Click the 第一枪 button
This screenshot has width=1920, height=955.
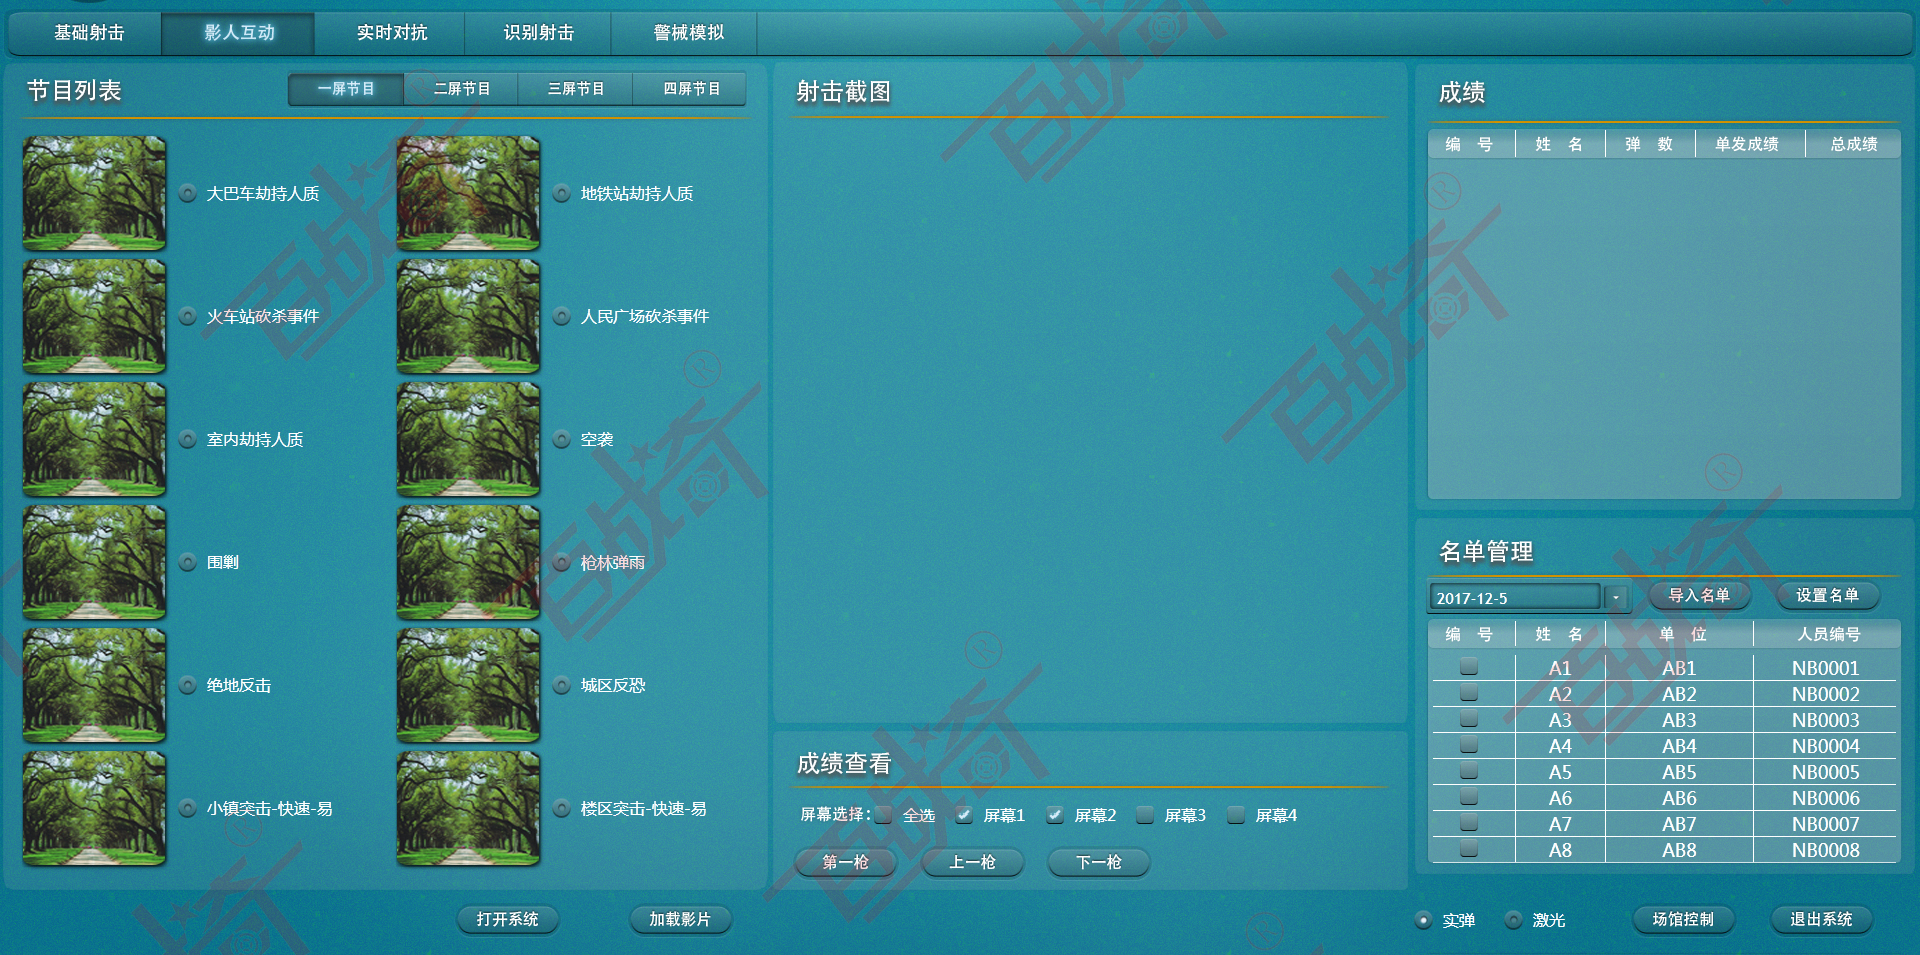click(x=845, y=862)
